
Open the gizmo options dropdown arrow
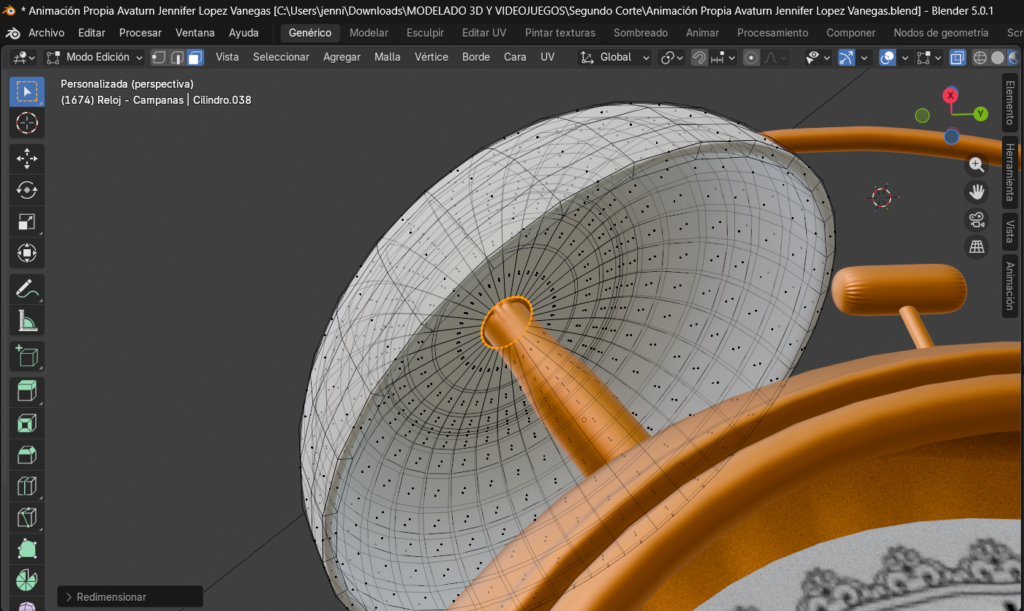864,57
